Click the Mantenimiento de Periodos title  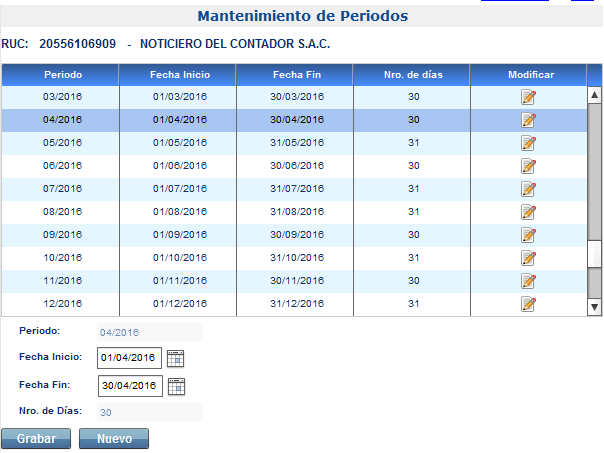(302, 16)
